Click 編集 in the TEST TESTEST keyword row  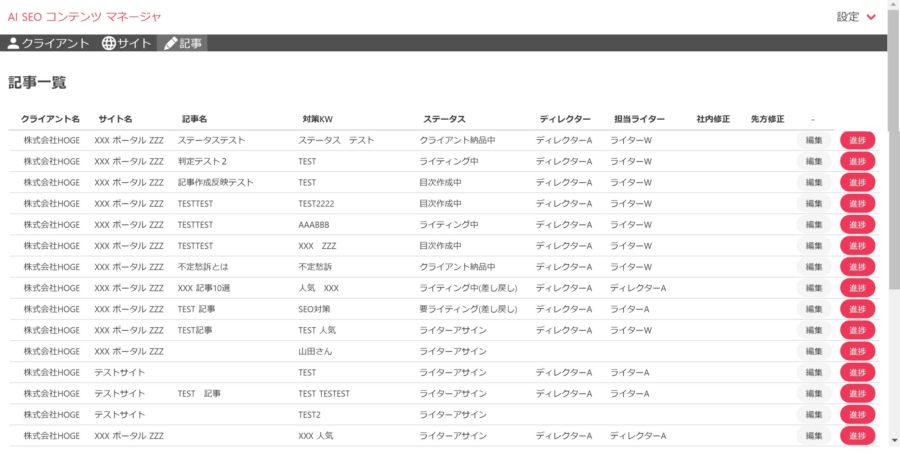[x=814, y=393]
